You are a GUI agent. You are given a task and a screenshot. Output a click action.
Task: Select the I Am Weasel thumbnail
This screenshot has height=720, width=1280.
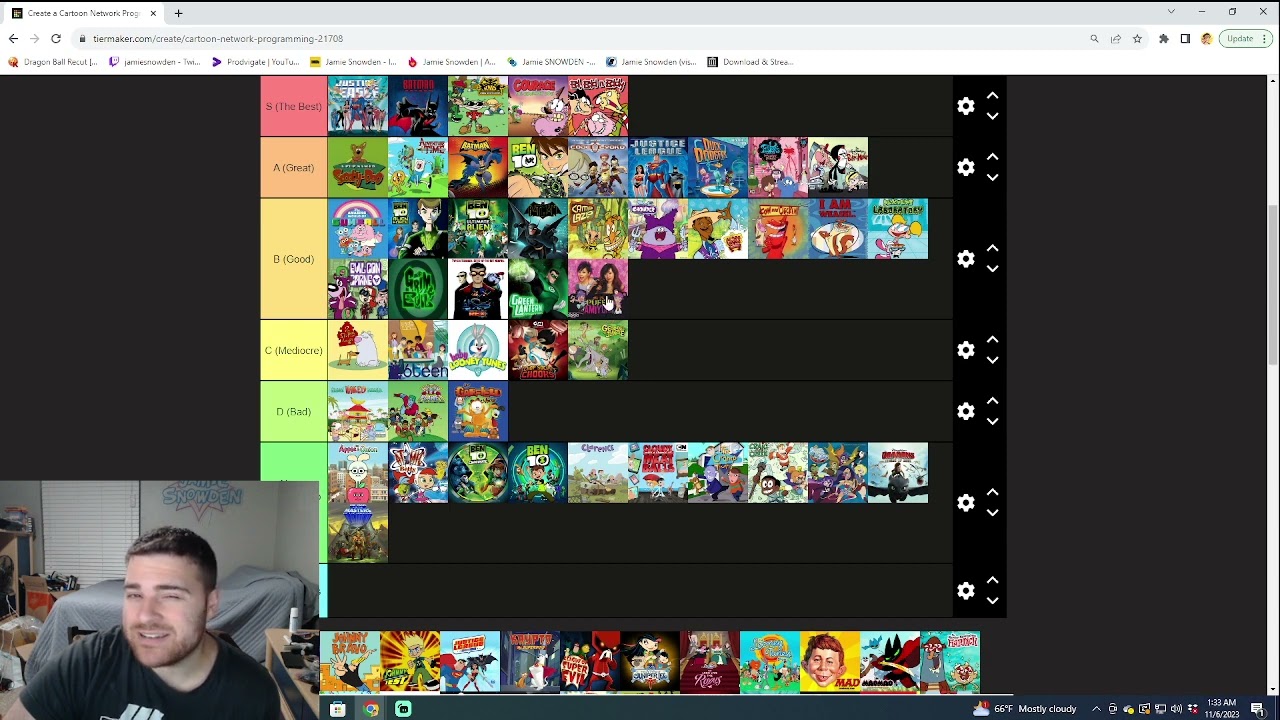click(x=838, y=228)
